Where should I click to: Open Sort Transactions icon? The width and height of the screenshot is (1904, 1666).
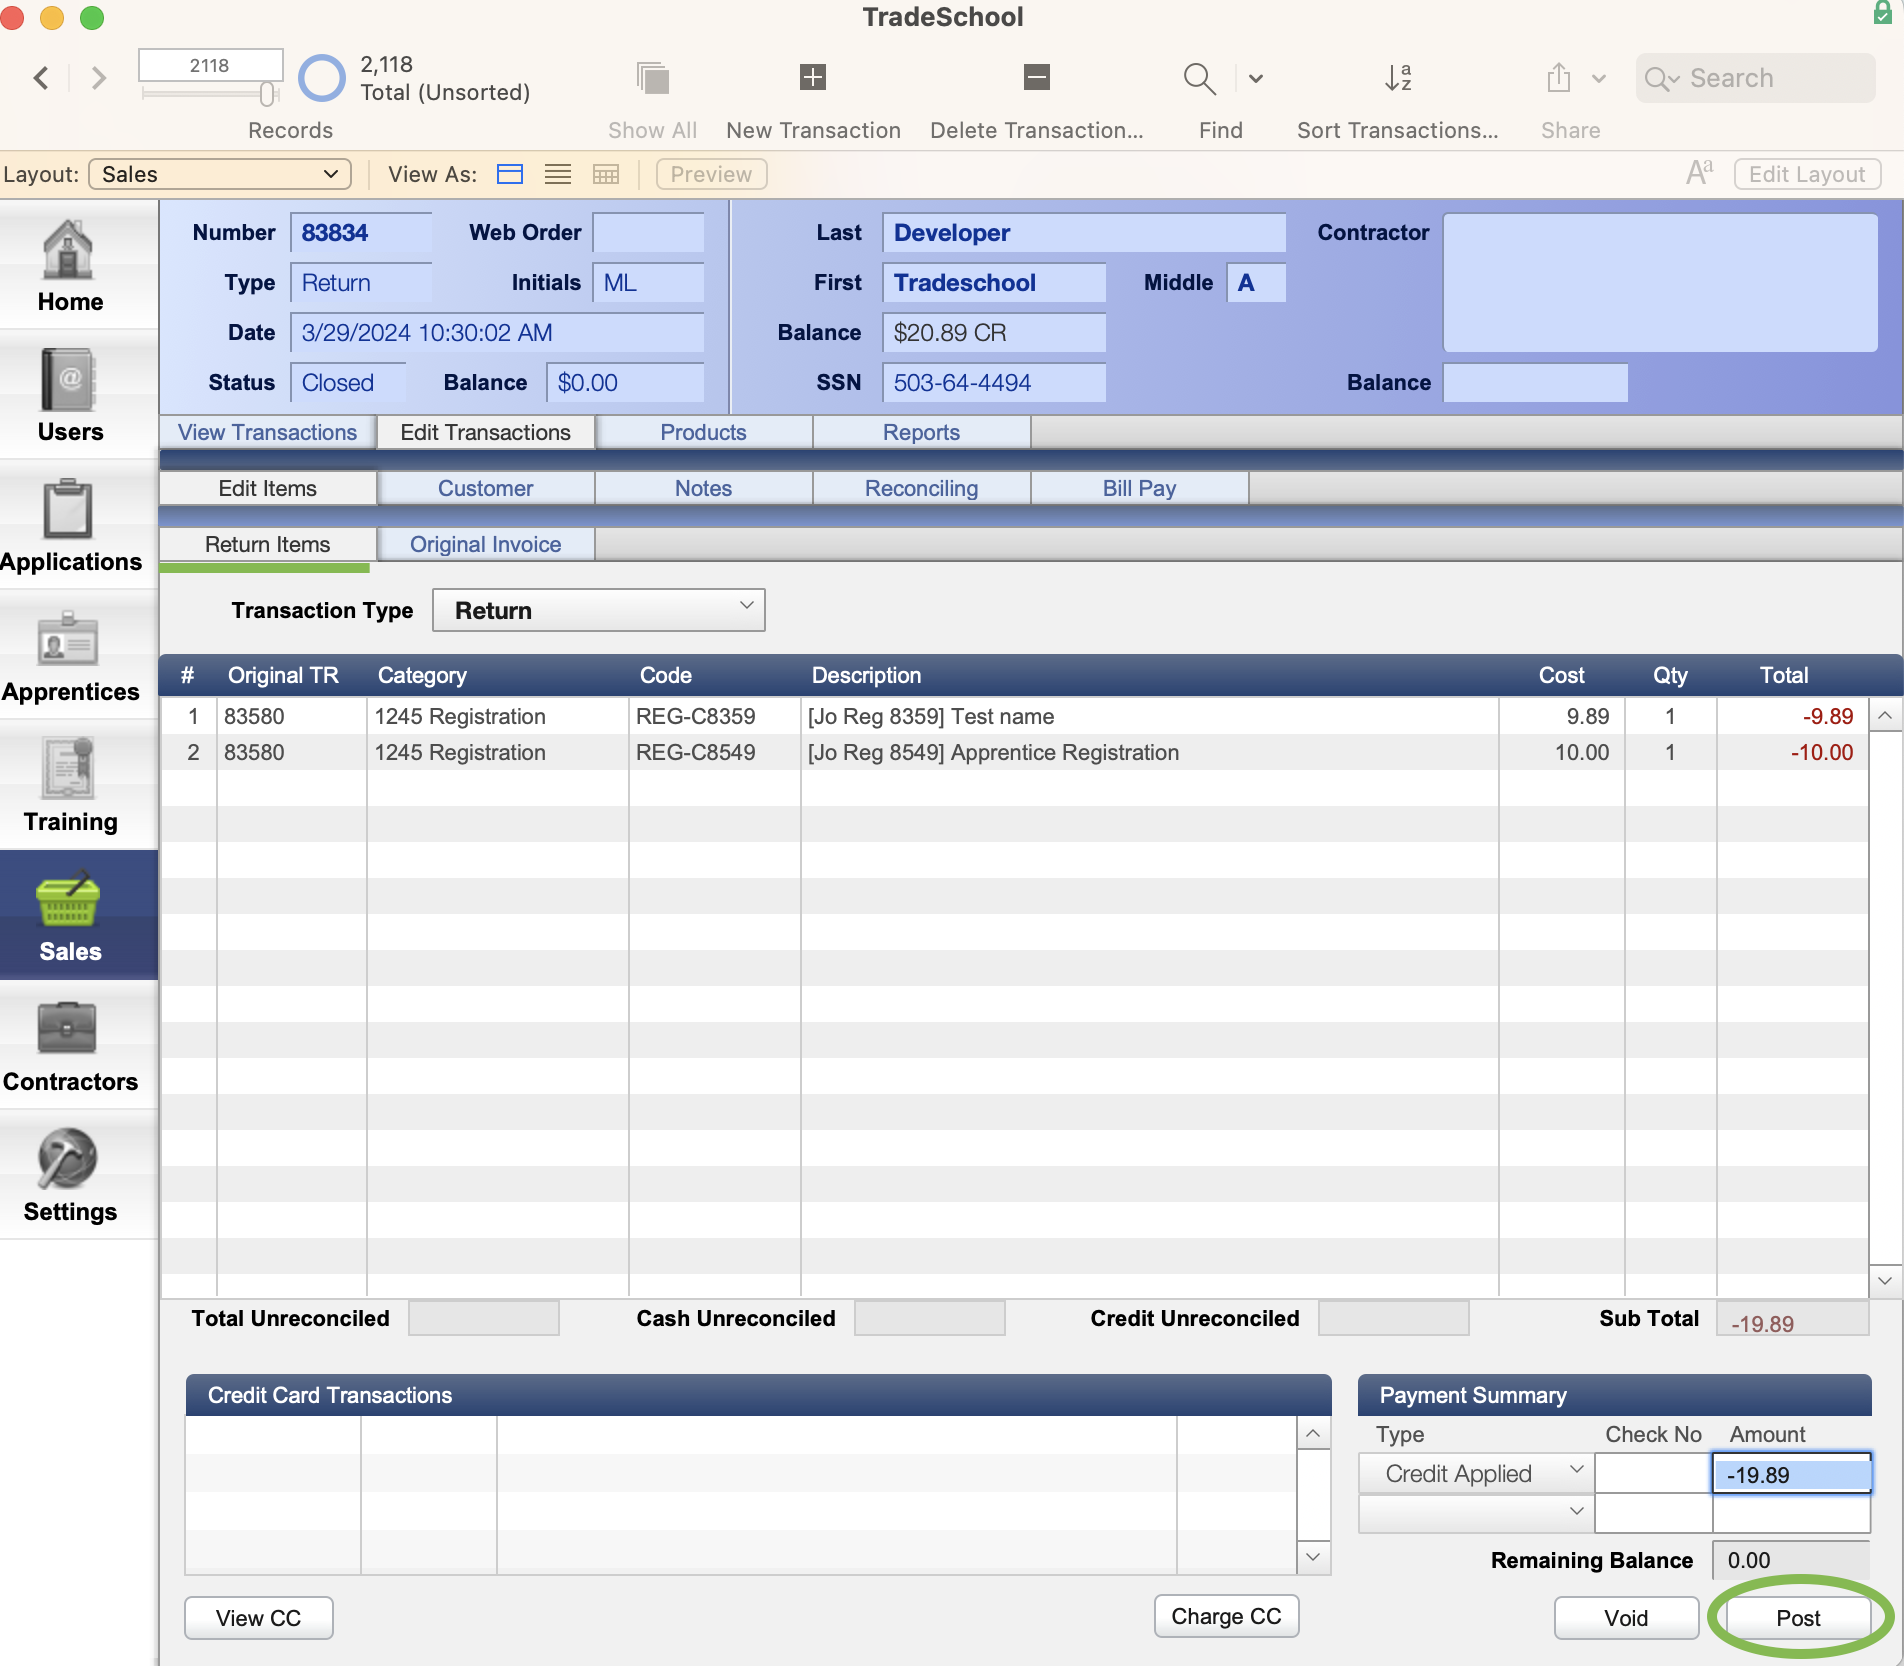pyautogui.click(x=1397, y=78)
